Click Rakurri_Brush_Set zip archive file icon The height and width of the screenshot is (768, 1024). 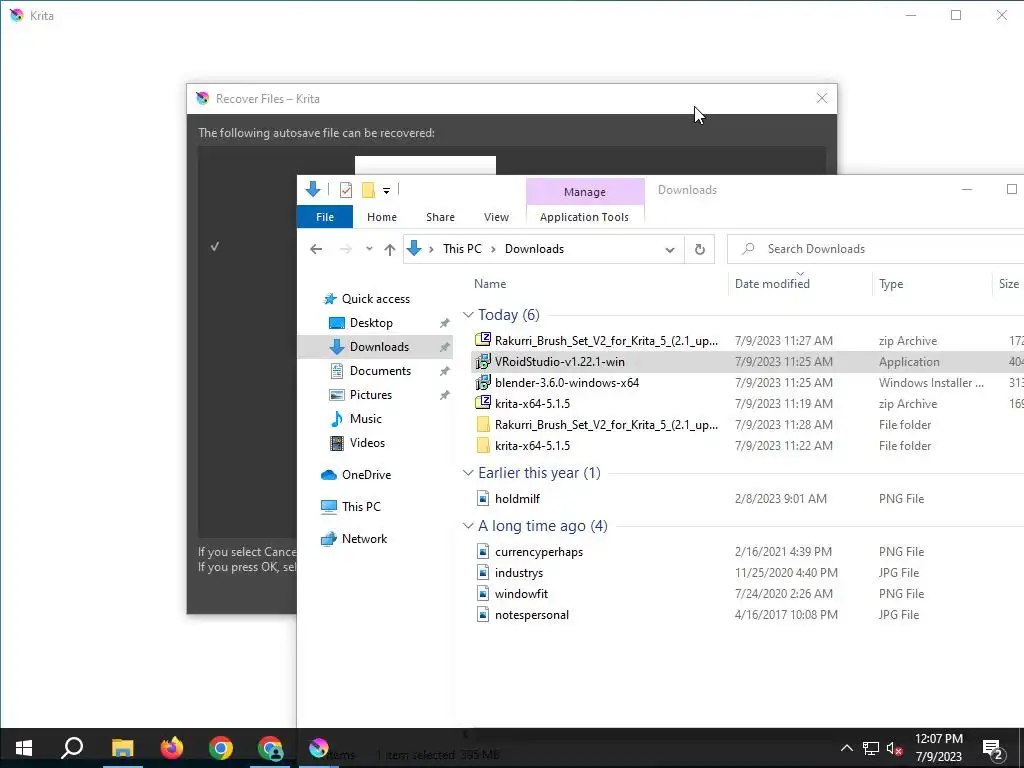tap(483, 340)
